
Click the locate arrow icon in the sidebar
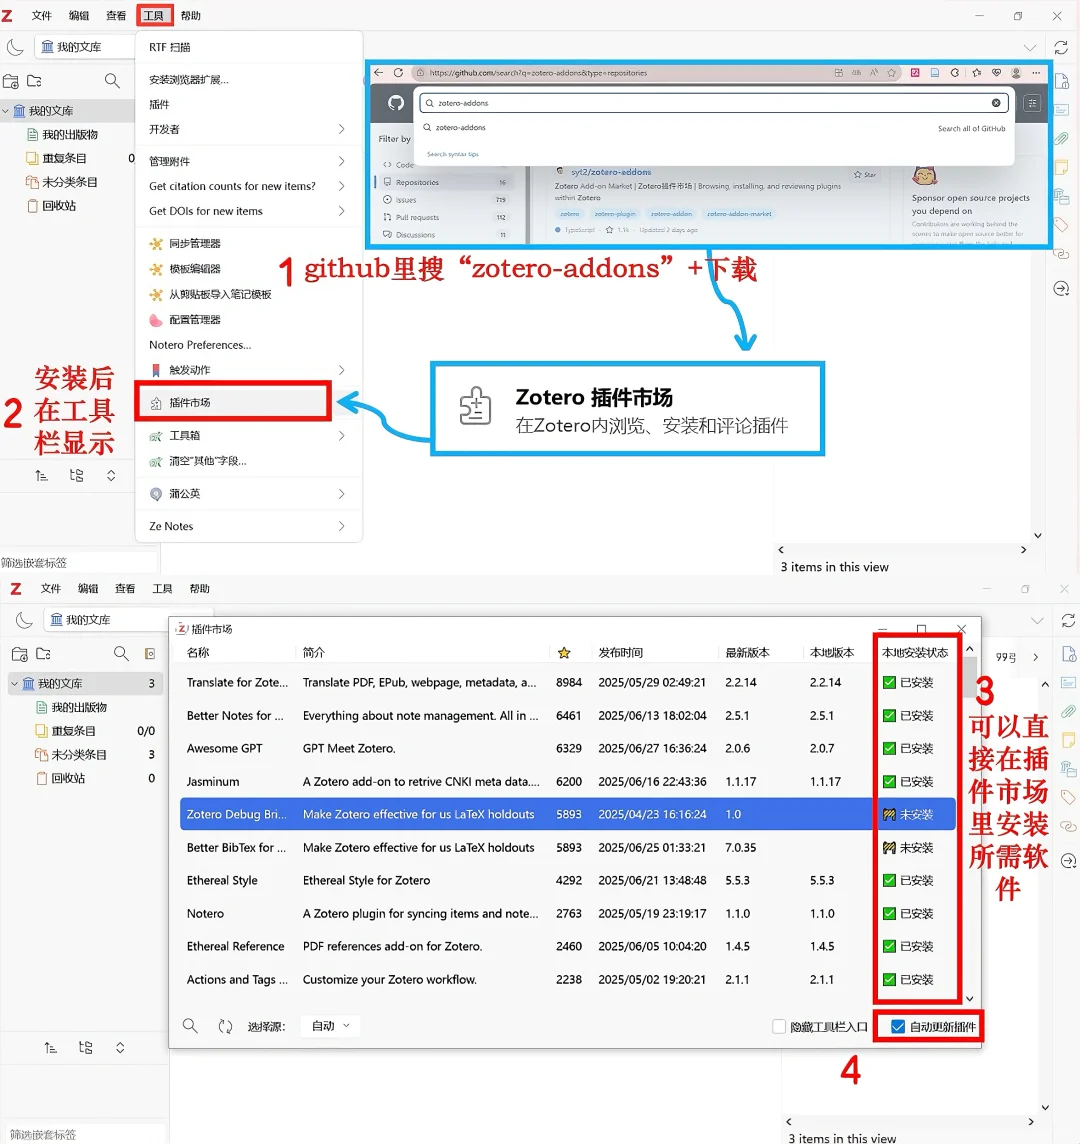pos(1062,288)
